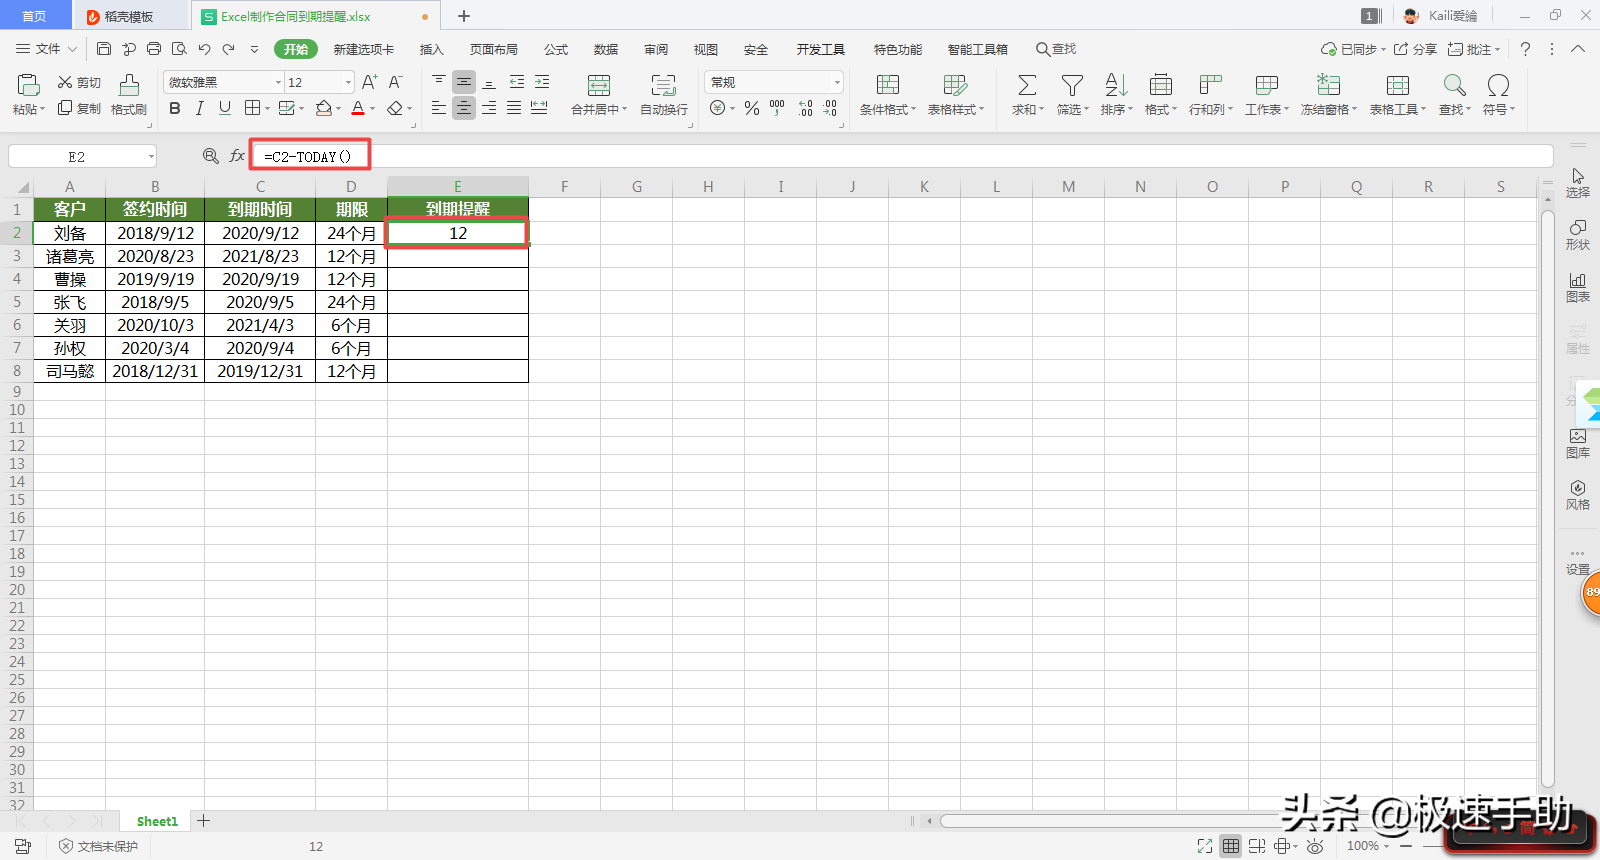Expand the Name Box dropdown arrow
1600x860 pixels.
151,156
